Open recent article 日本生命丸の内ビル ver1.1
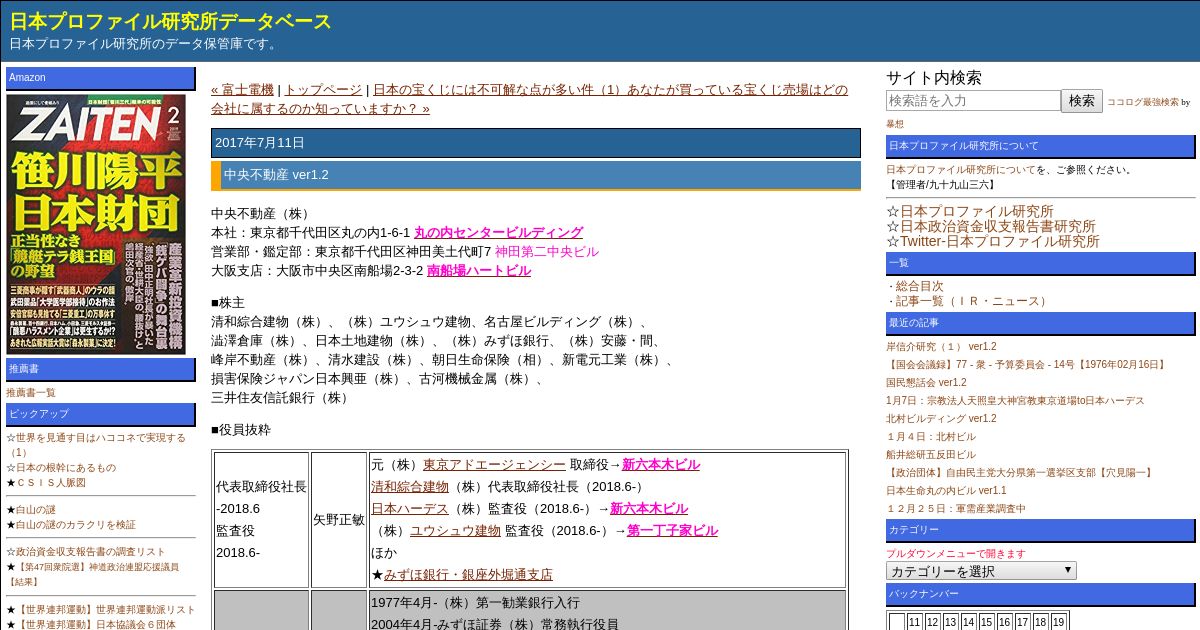Image resolution: width=1200 pixels, height=630 pixels. click(x=946, y=491)
